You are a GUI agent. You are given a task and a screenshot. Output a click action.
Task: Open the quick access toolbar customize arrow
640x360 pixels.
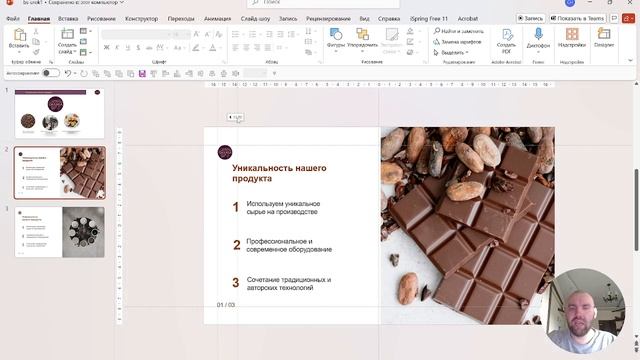274,73
